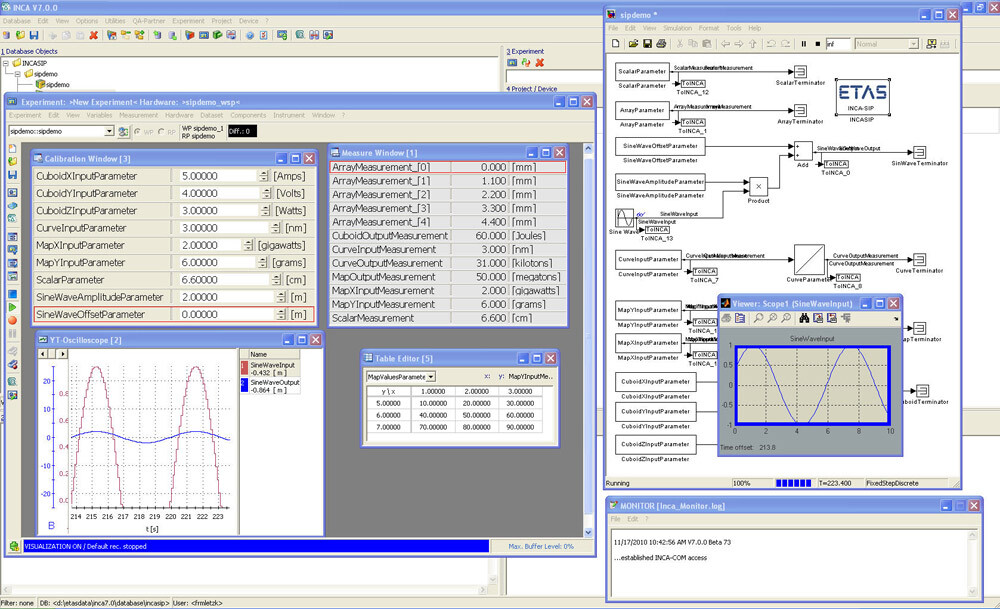
Task: Click the binoculars icon in INCA main toolbar
Action: [x=314, y=35]
